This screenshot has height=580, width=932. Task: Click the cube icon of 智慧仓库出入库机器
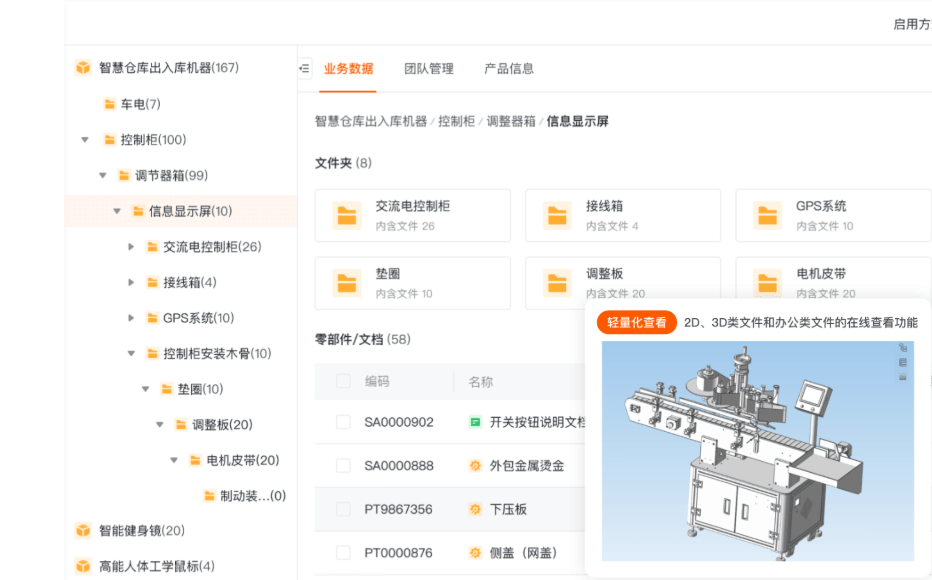pyautogui.click(x=83, y=68)
